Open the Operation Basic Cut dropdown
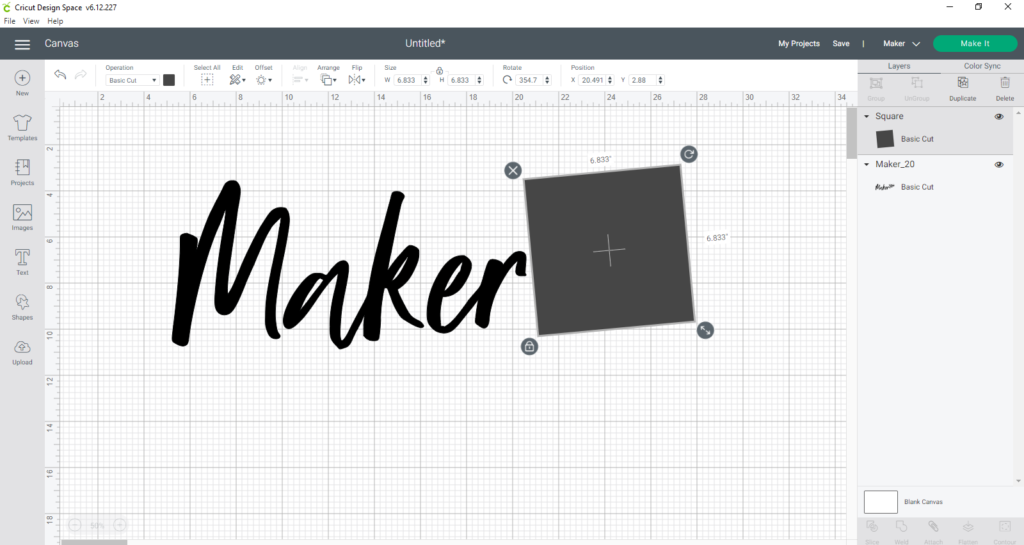The height and width of the screenshot is (545, 1024). tap(132, 80)
